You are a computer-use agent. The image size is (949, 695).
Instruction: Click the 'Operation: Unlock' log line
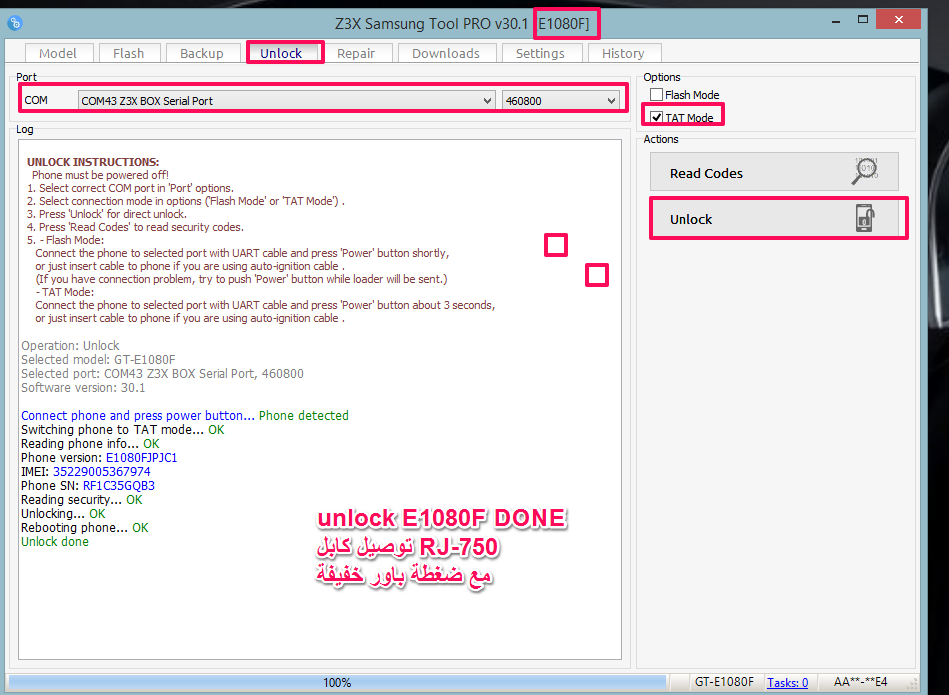70,346
